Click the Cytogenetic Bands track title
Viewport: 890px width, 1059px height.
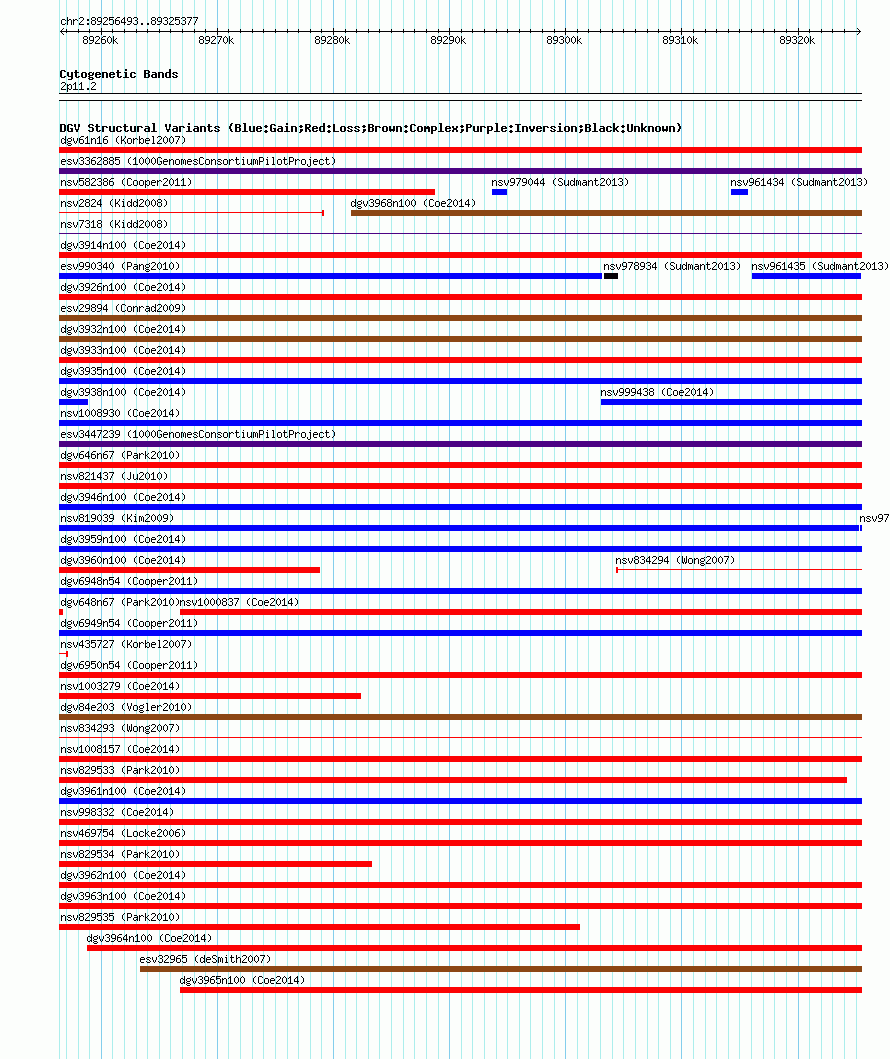119,74
